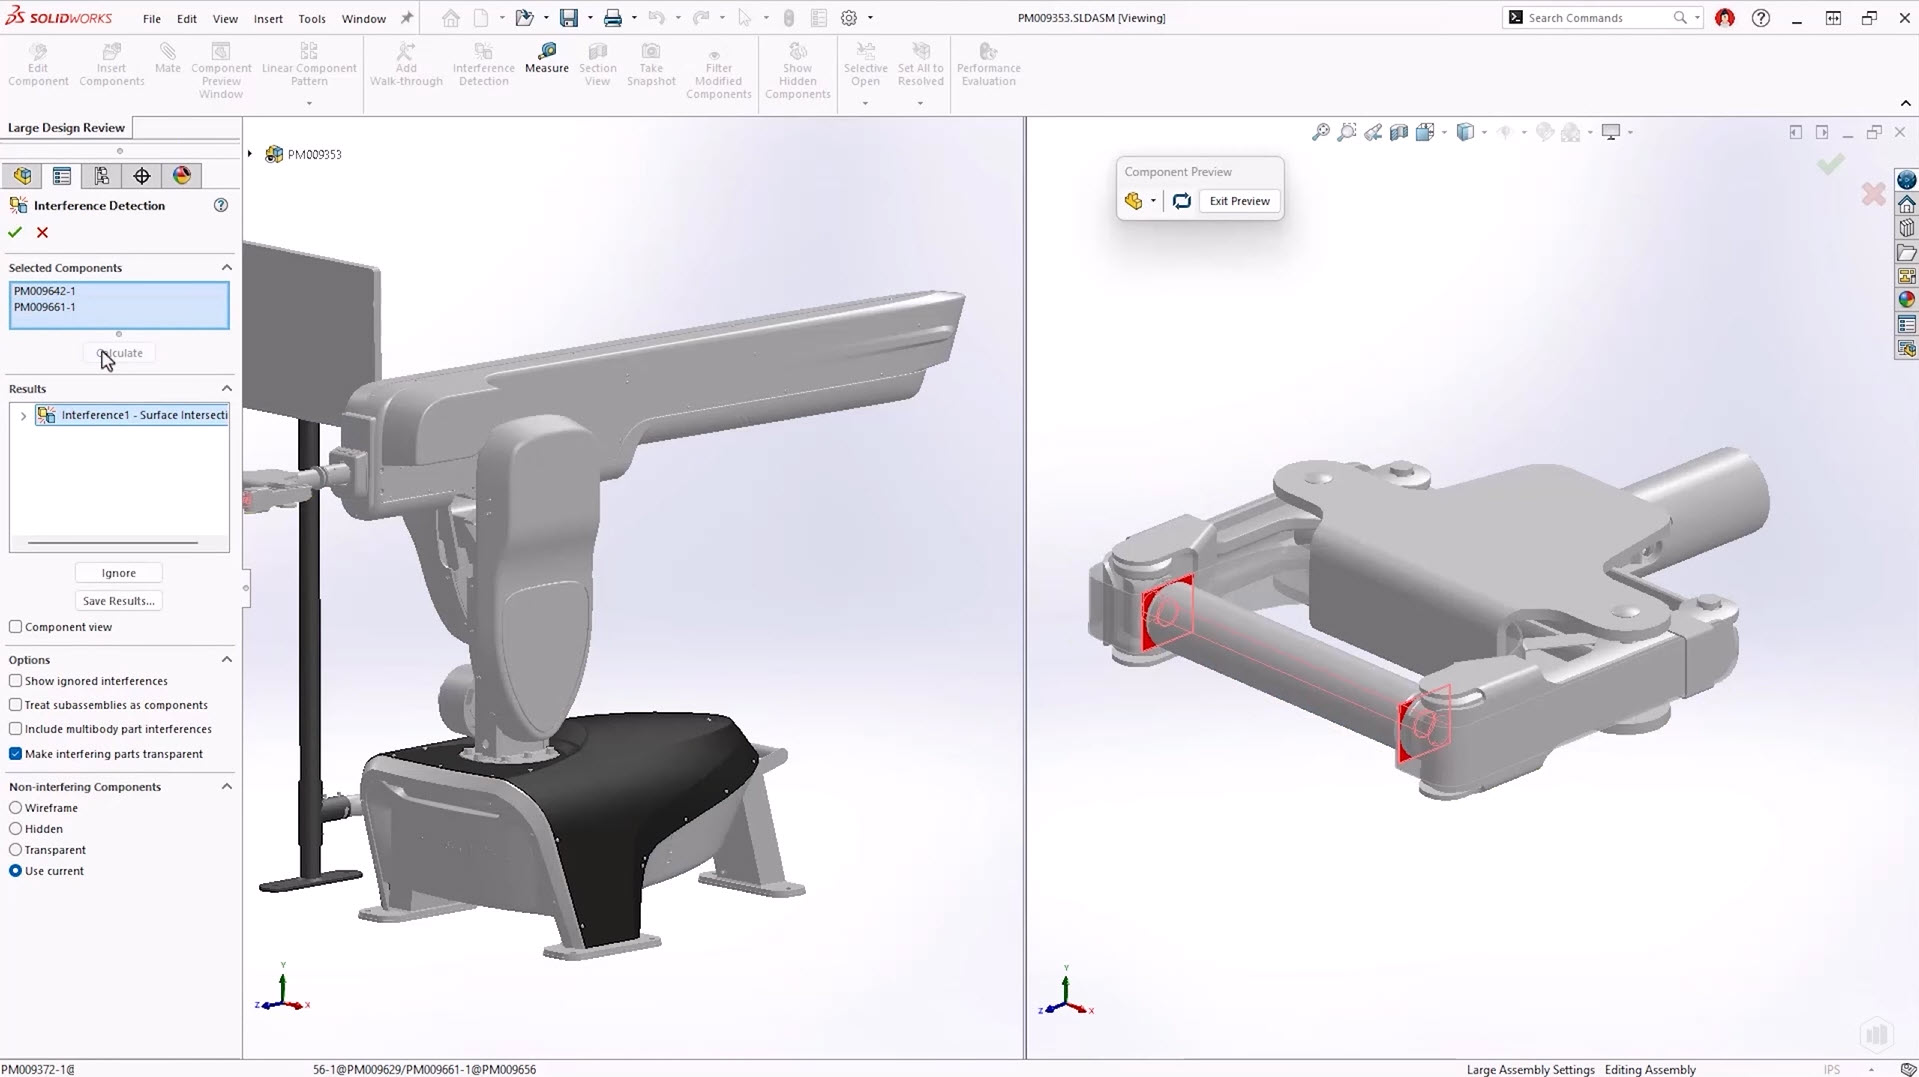This screenshot has height=1077, width=1919.
Task: Open the Tools menu
Action: point(311,18)
